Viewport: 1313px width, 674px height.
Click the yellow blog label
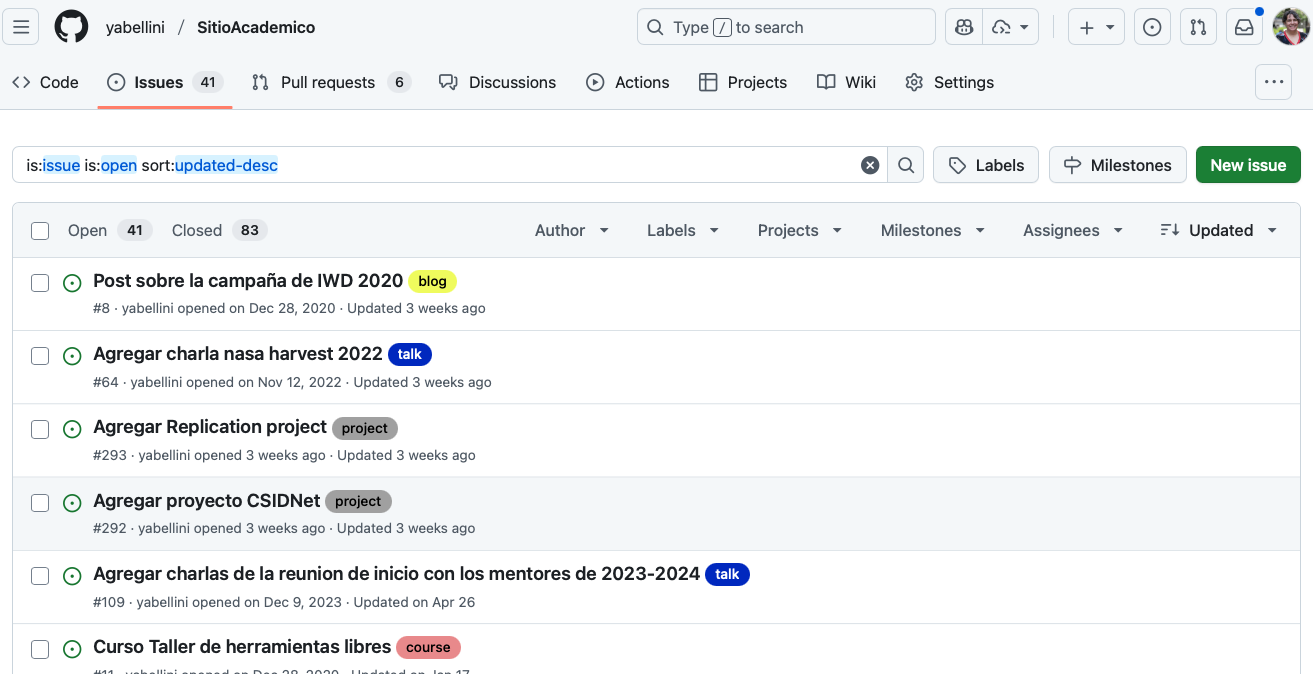(432, 282)
